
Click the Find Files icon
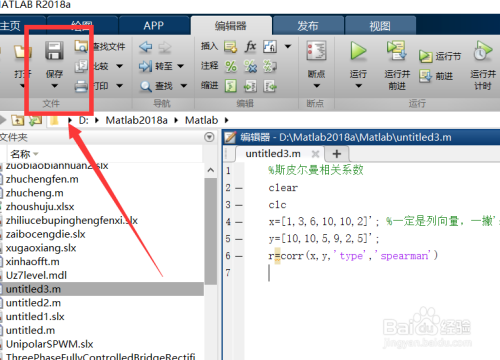pos(81,46)
